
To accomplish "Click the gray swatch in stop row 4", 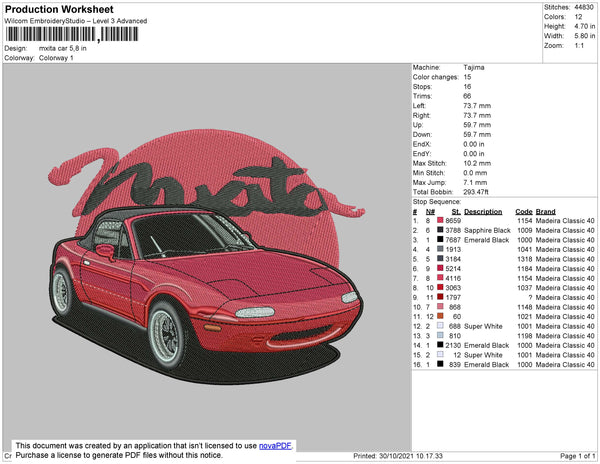I will (440, 249).
